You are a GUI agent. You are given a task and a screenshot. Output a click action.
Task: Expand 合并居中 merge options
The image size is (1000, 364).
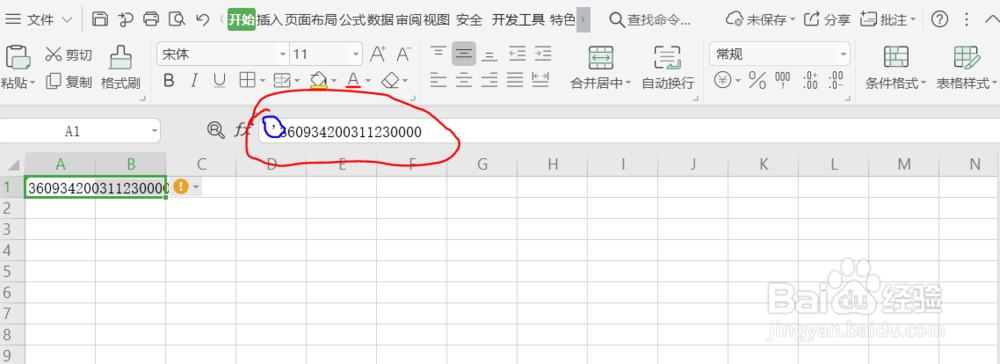[628, 84]
